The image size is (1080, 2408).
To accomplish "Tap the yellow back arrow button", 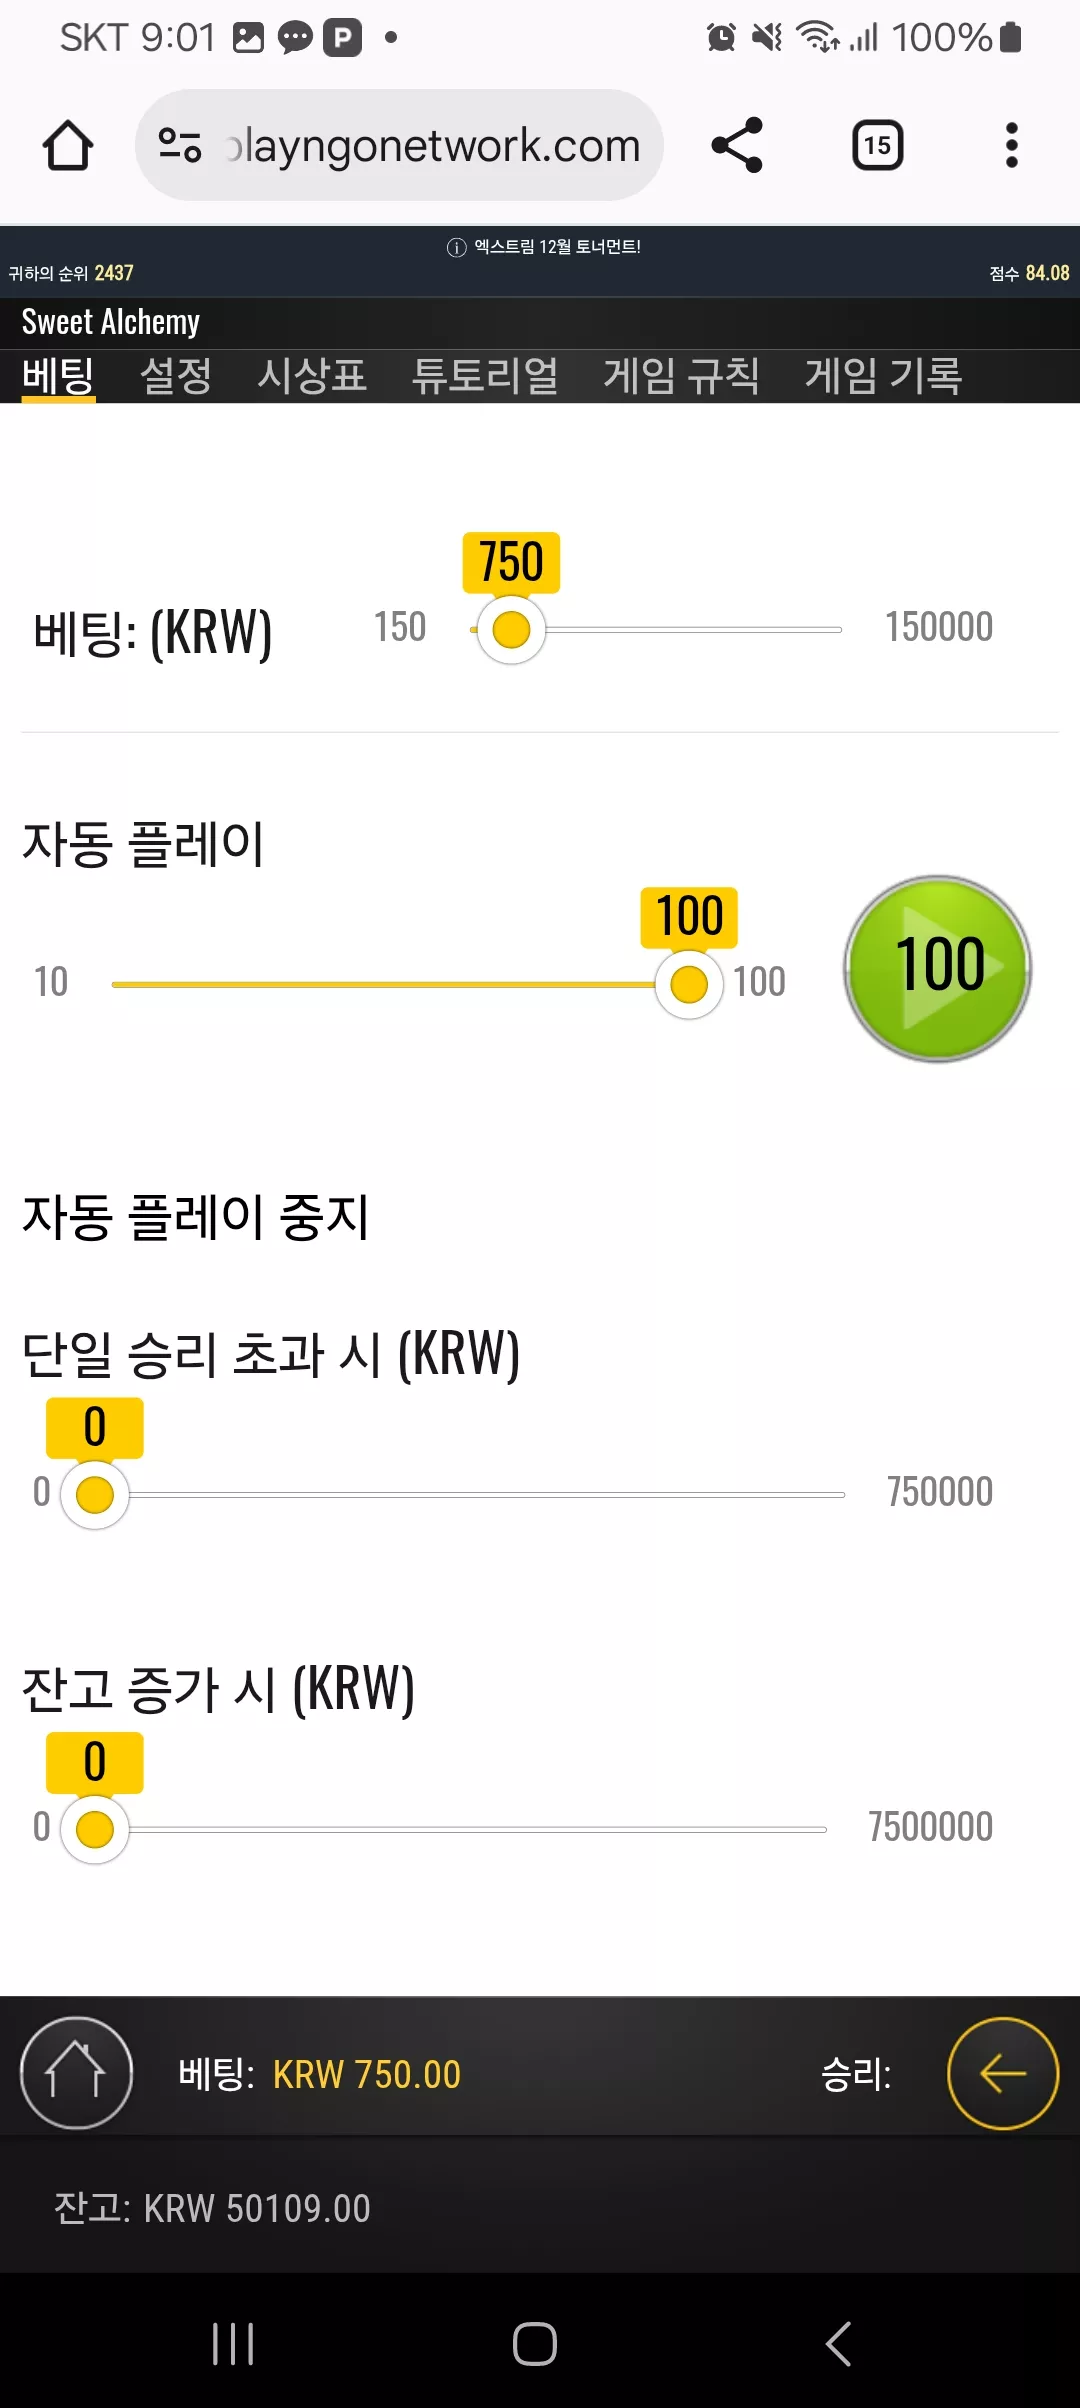I will point(1003,2073).
